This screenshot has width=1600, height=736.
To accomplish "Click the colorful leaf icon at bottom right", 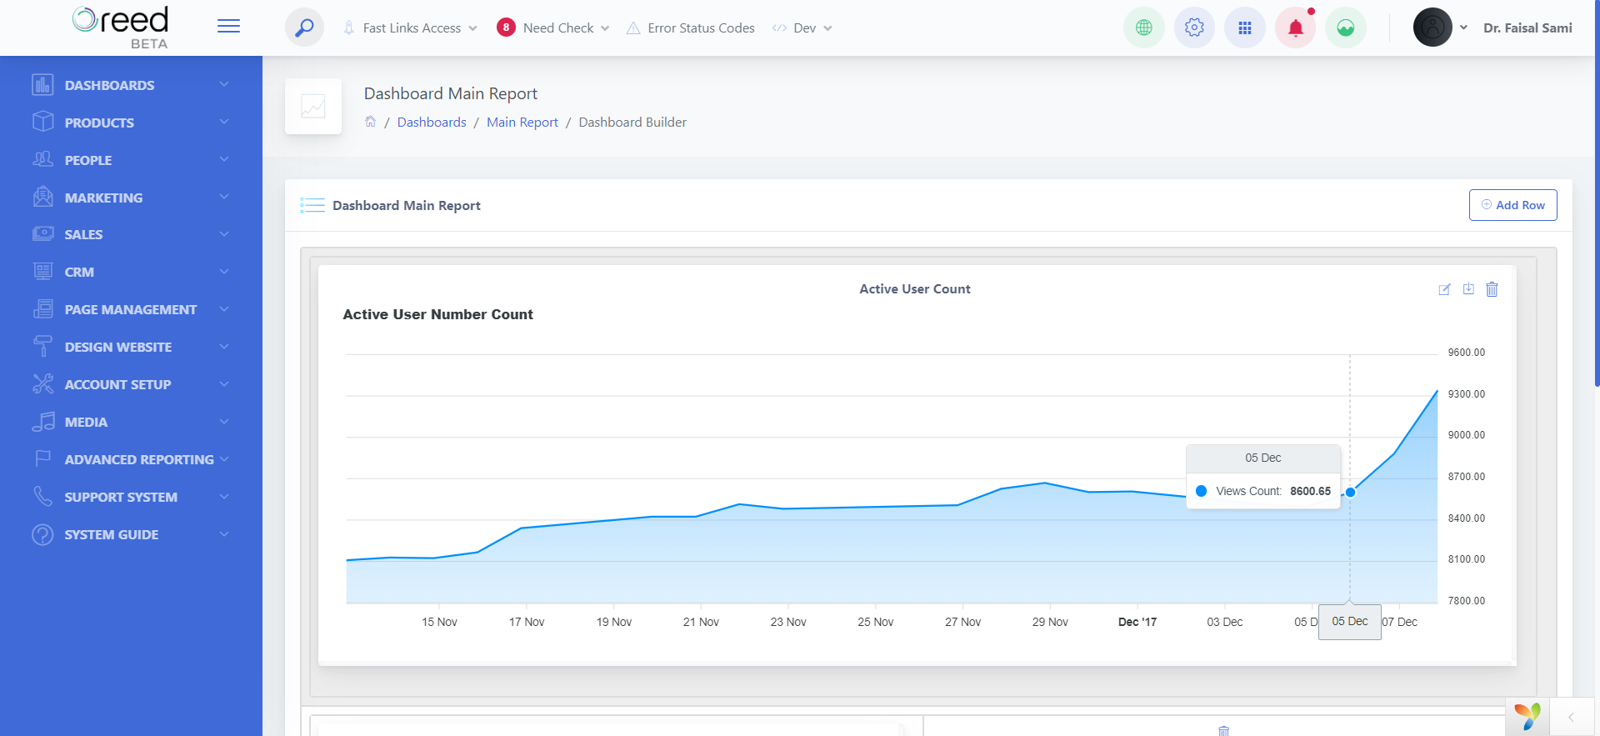I will (x=1527, y=716).
